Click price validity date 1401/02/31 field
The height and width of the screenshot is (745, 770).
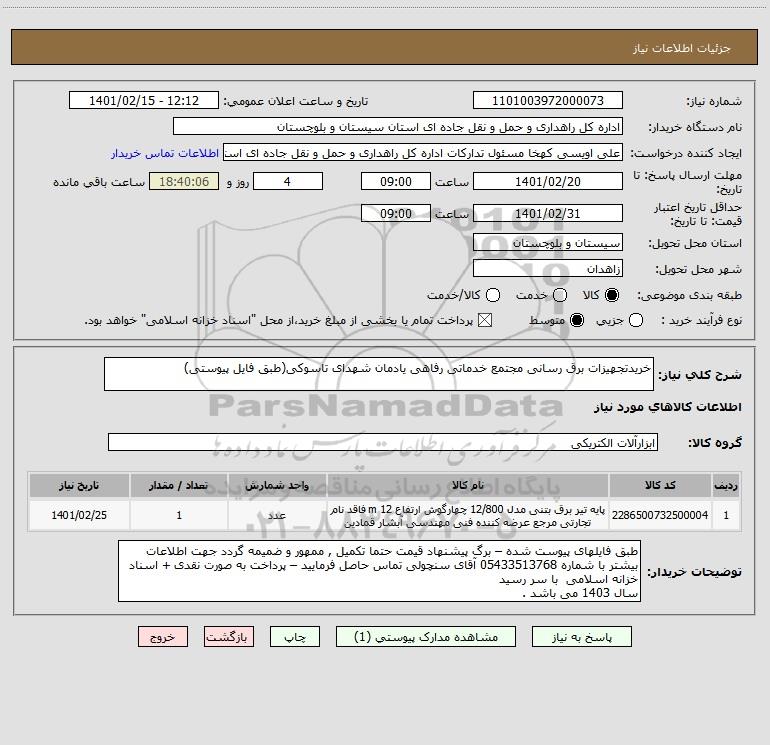548,213
